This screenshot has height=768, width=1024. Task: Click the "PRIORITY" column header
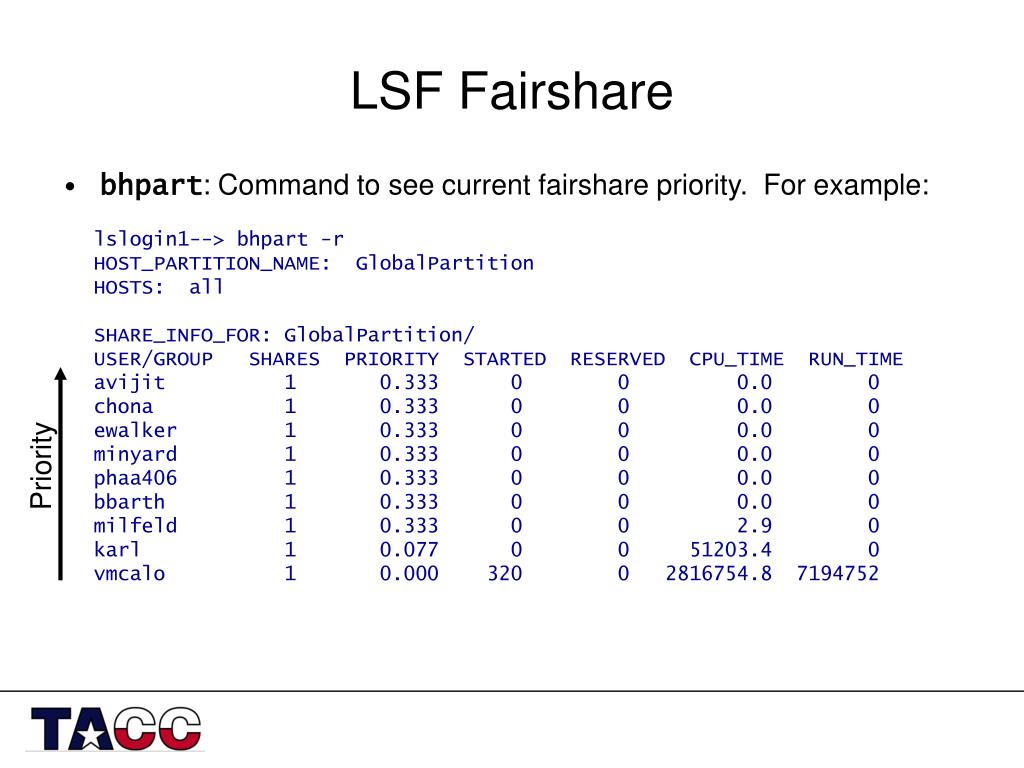pos(391,359)
